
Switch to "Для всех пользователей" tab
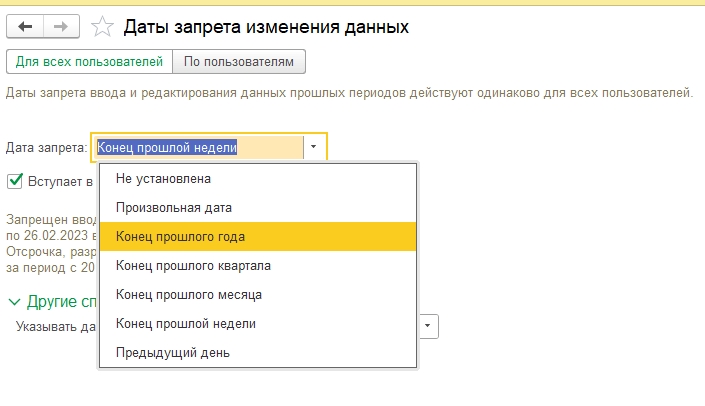pos(89,62)
